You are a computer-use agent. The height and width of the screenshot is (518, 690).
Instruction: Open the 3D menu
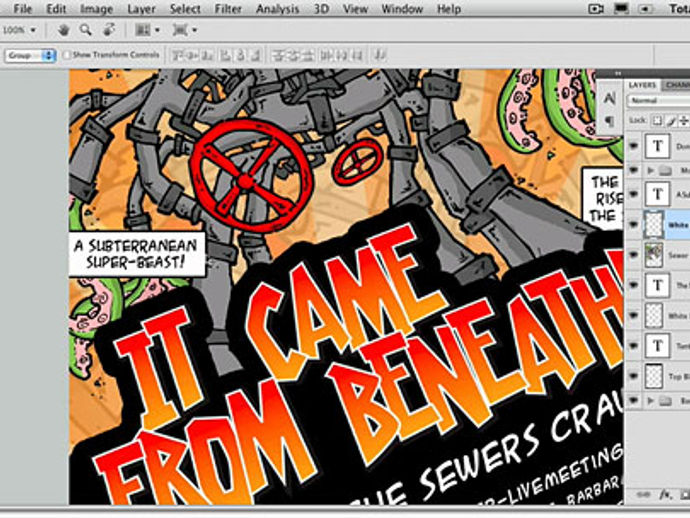[x=321, y=9]
